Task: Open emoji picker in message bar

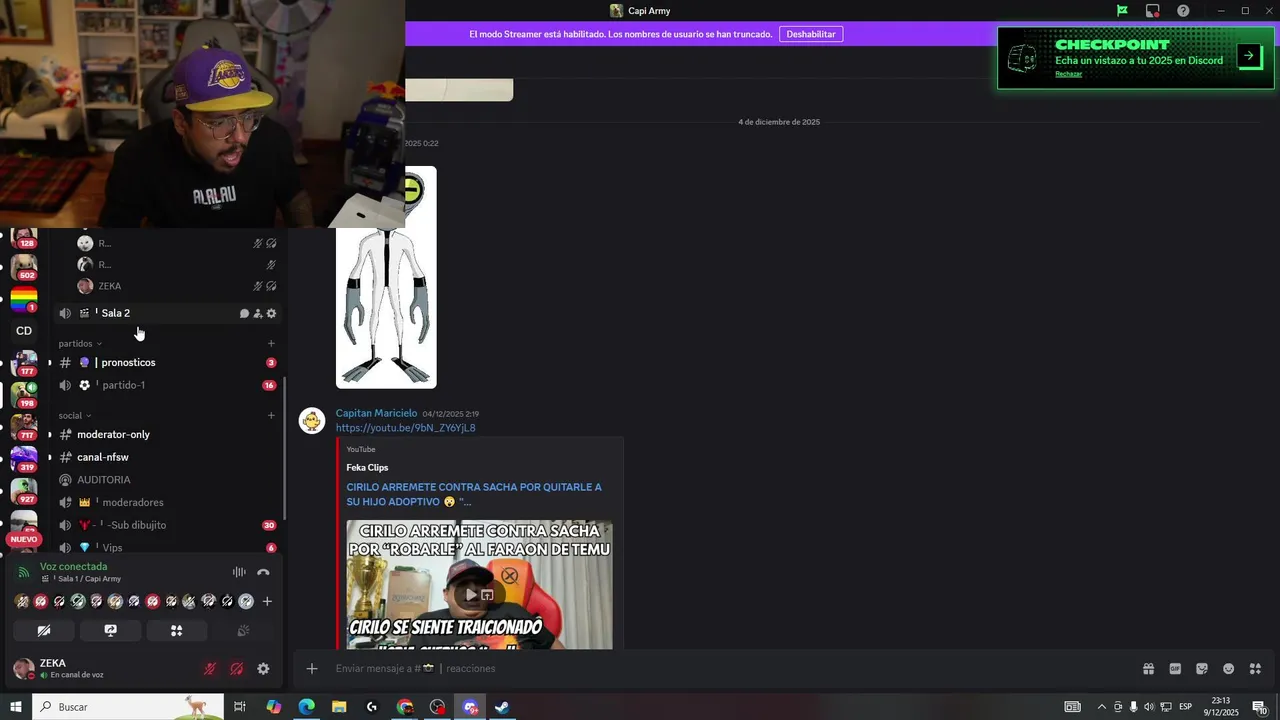Action: pyautogui.click(x=1228, y=669)
